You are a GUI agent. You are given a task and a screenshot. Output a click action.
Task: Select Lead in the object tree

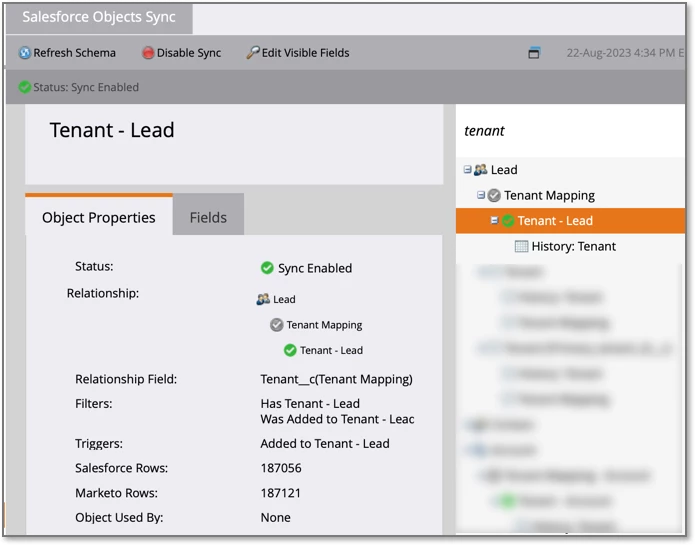504,170
